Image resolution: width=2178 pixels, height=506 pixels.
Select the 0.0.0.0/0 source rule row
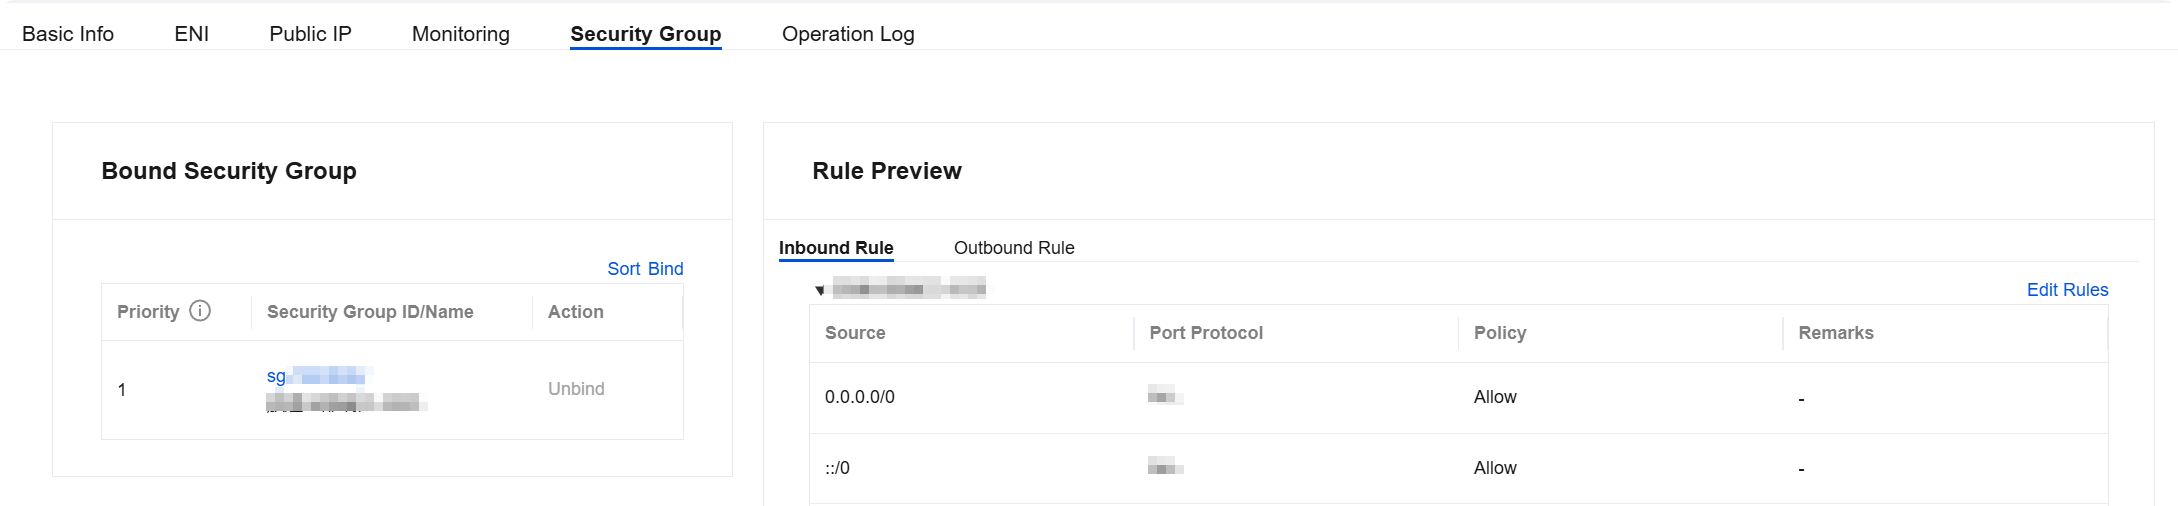(x=1458, y=398)
